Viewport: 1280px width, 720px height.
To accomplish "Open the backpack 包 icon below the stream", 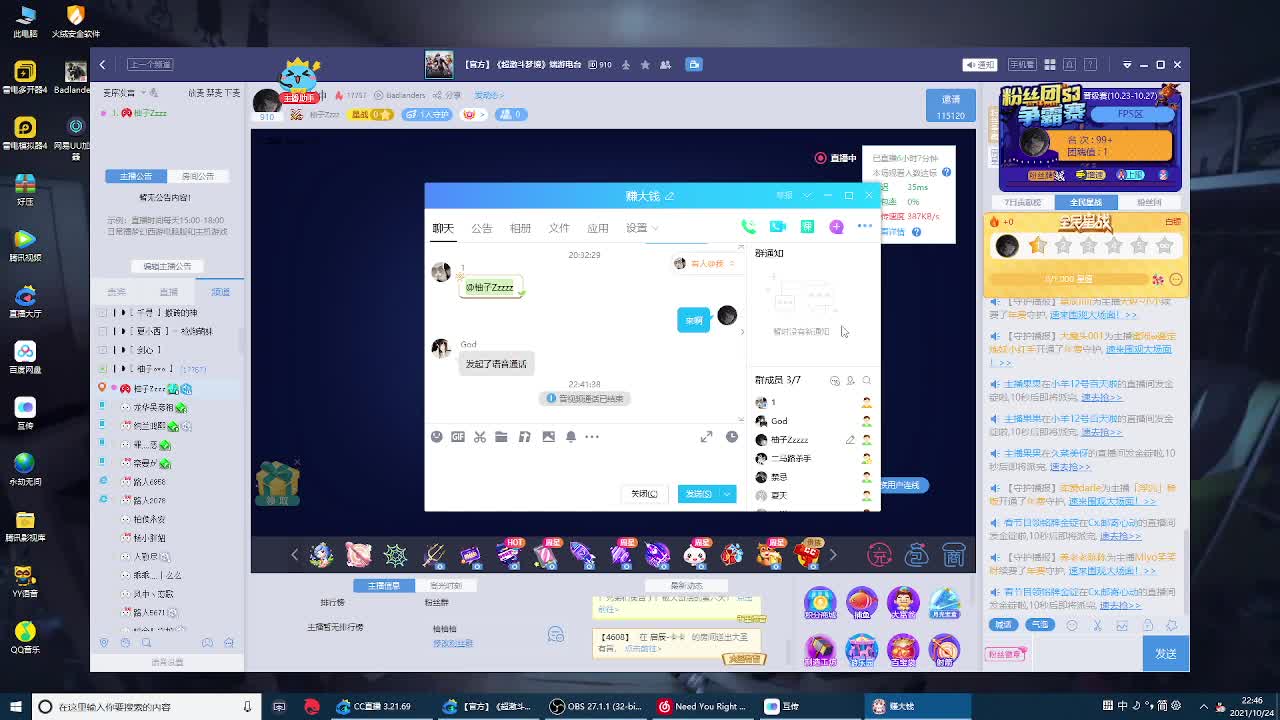I will [916, 554].
